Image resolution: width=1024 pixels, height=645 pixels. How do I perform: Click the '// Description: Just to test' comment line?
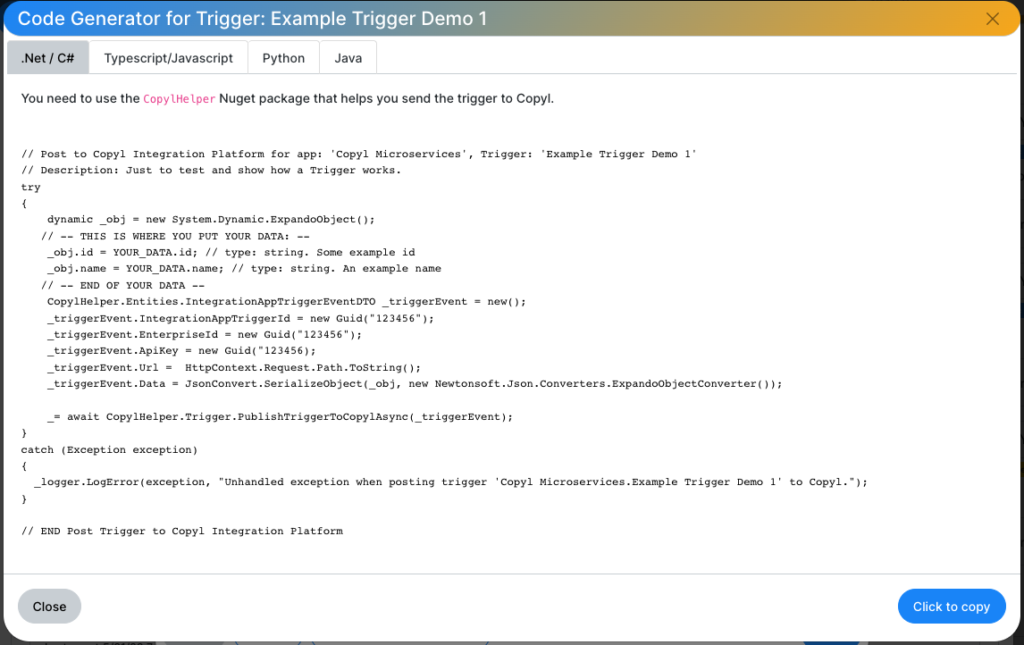click(x=211, y=170)
